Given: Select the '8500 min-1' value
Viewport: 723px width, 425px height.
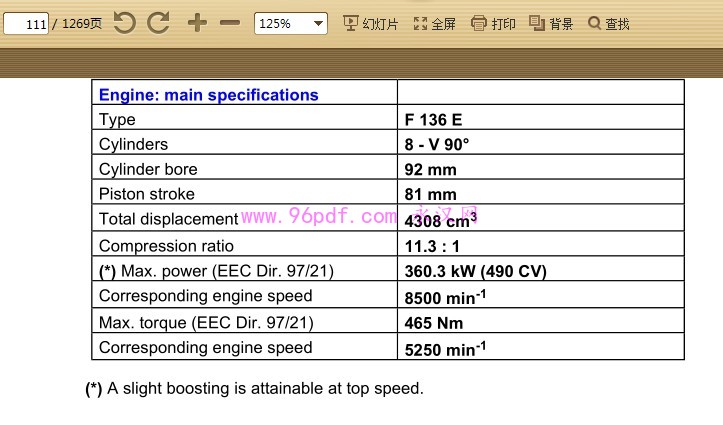Looking at the screenshot, I should point(445,297).
